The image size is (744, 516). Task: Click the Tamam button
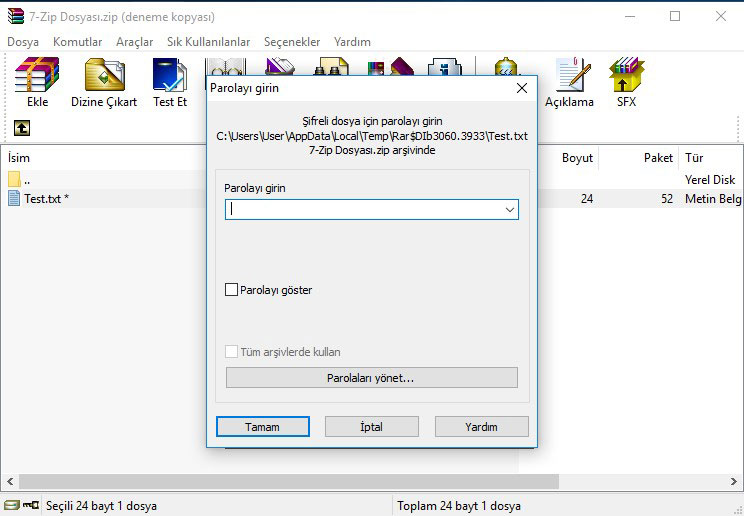coord(263,427)
